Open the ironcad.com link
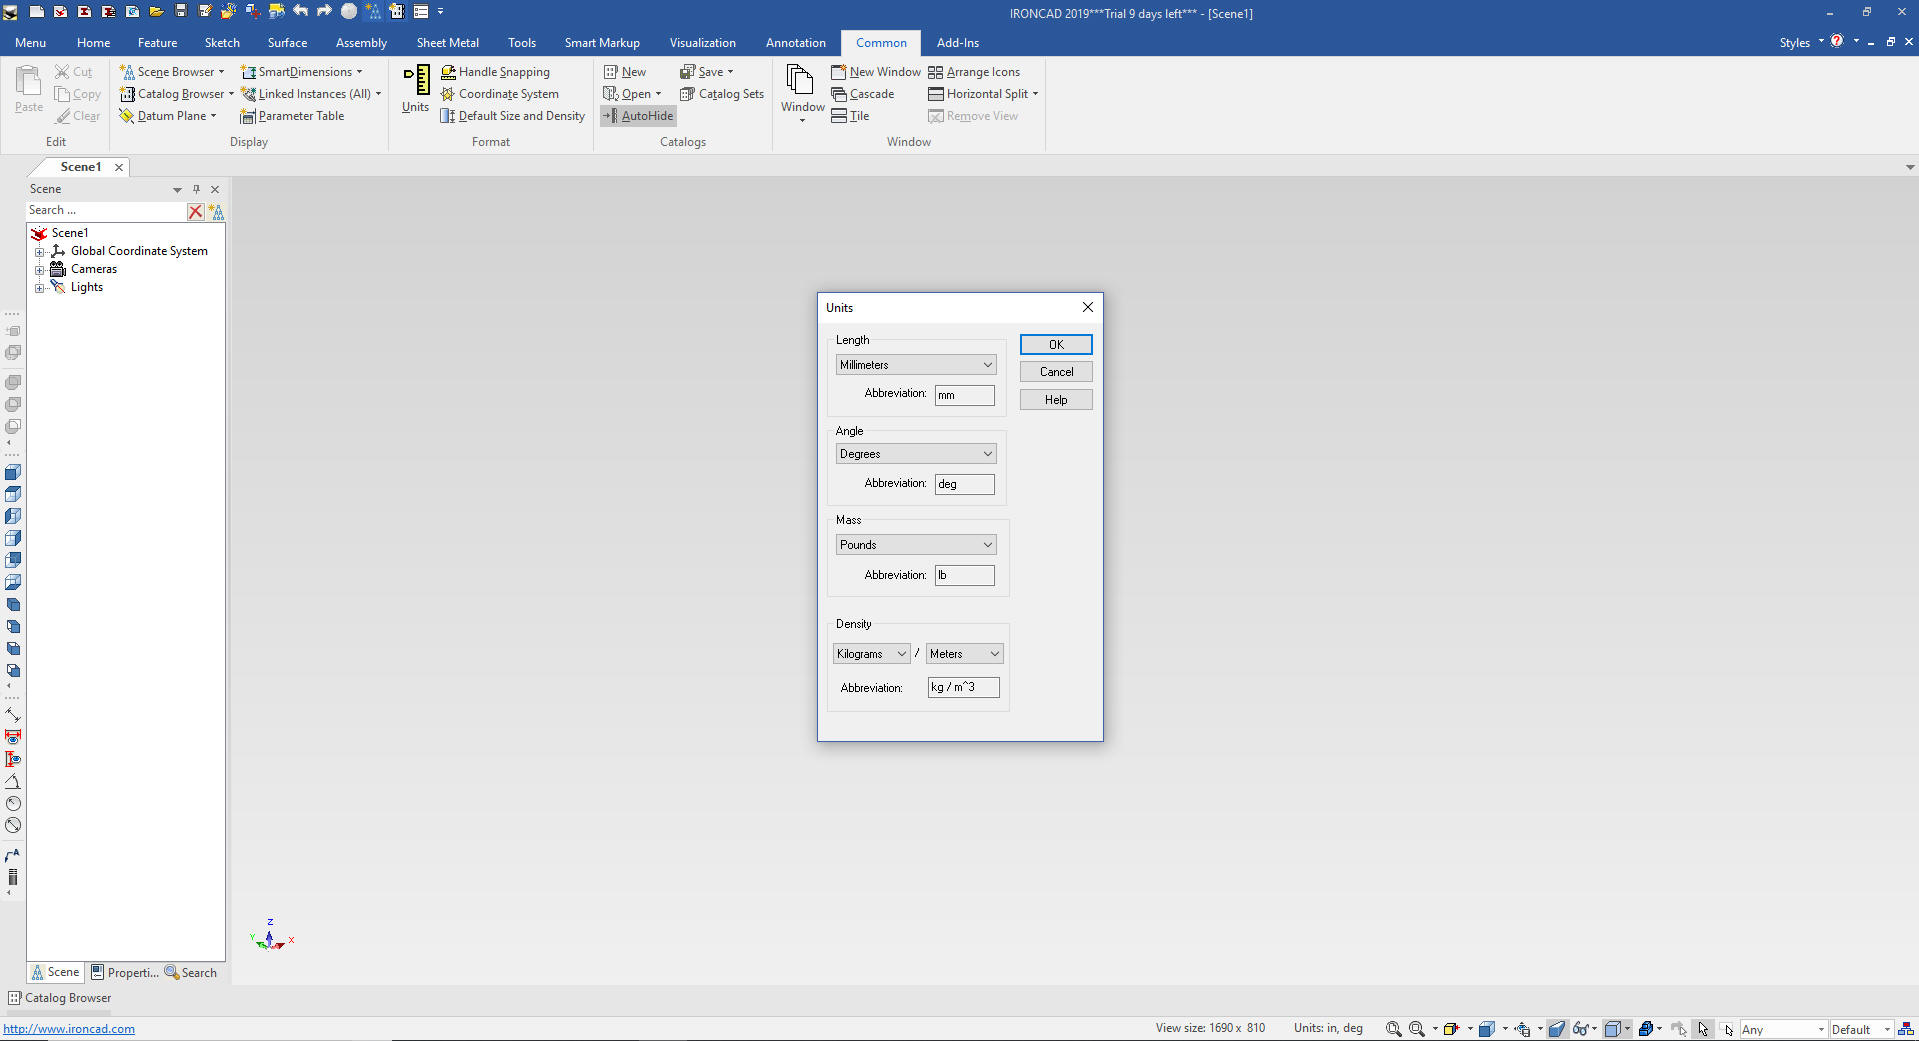The image size is (1919, 1041). pyautogui.click(x=69, y=1029)
